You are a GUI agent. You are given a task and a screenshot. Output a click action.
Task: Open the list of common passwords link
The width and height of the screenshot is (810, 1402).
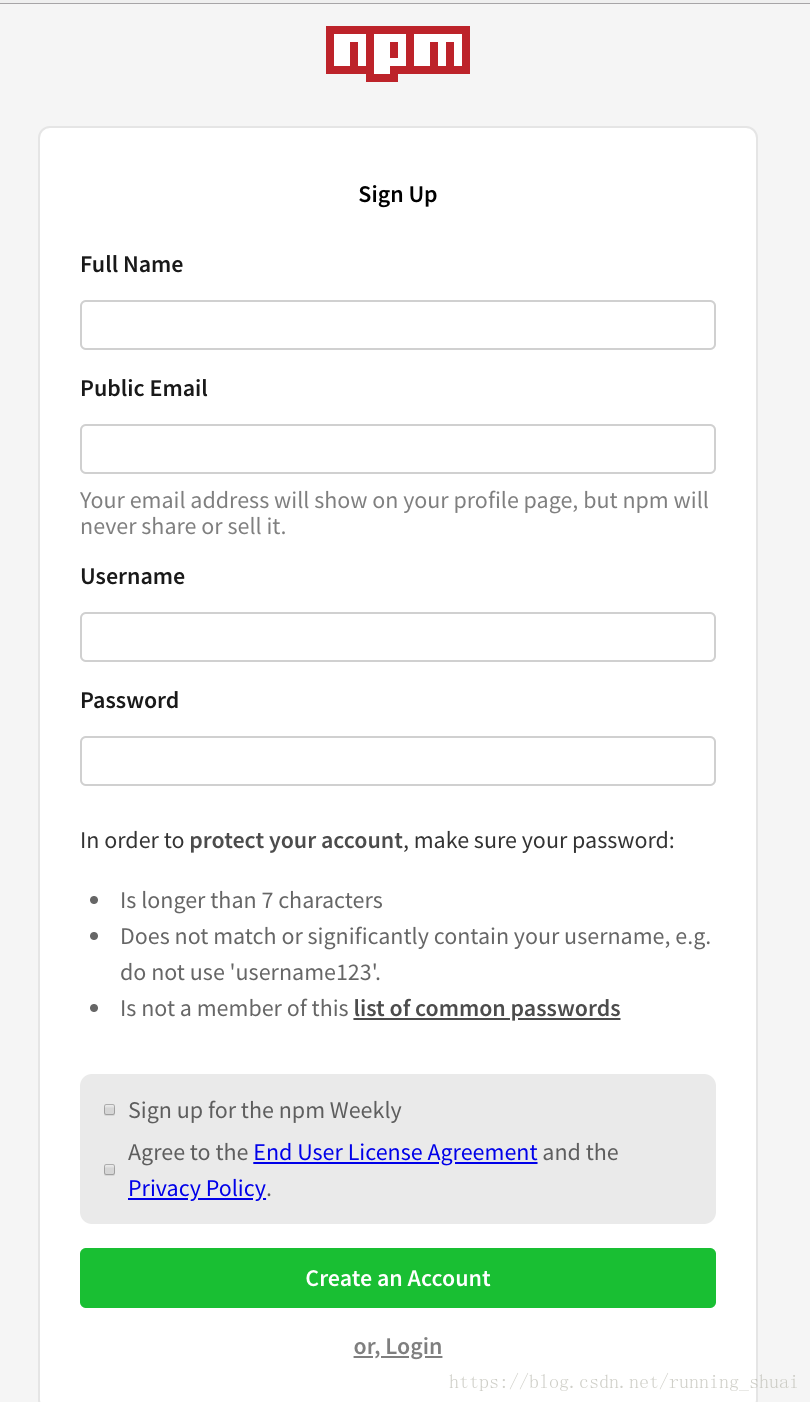coord(487,1008)
